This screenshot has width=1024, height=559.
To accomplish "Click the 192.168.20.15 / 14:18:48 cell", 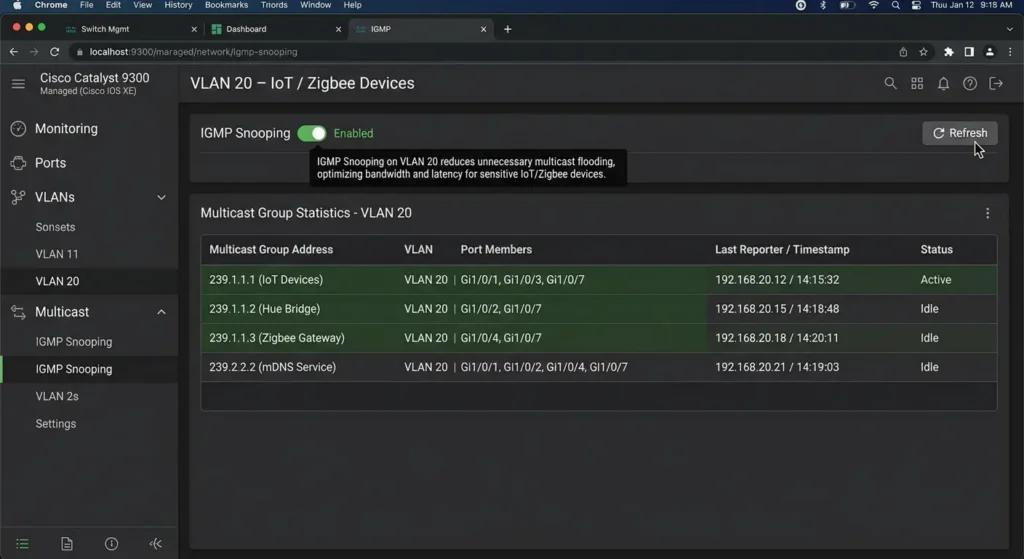I will tap(777, 309).
